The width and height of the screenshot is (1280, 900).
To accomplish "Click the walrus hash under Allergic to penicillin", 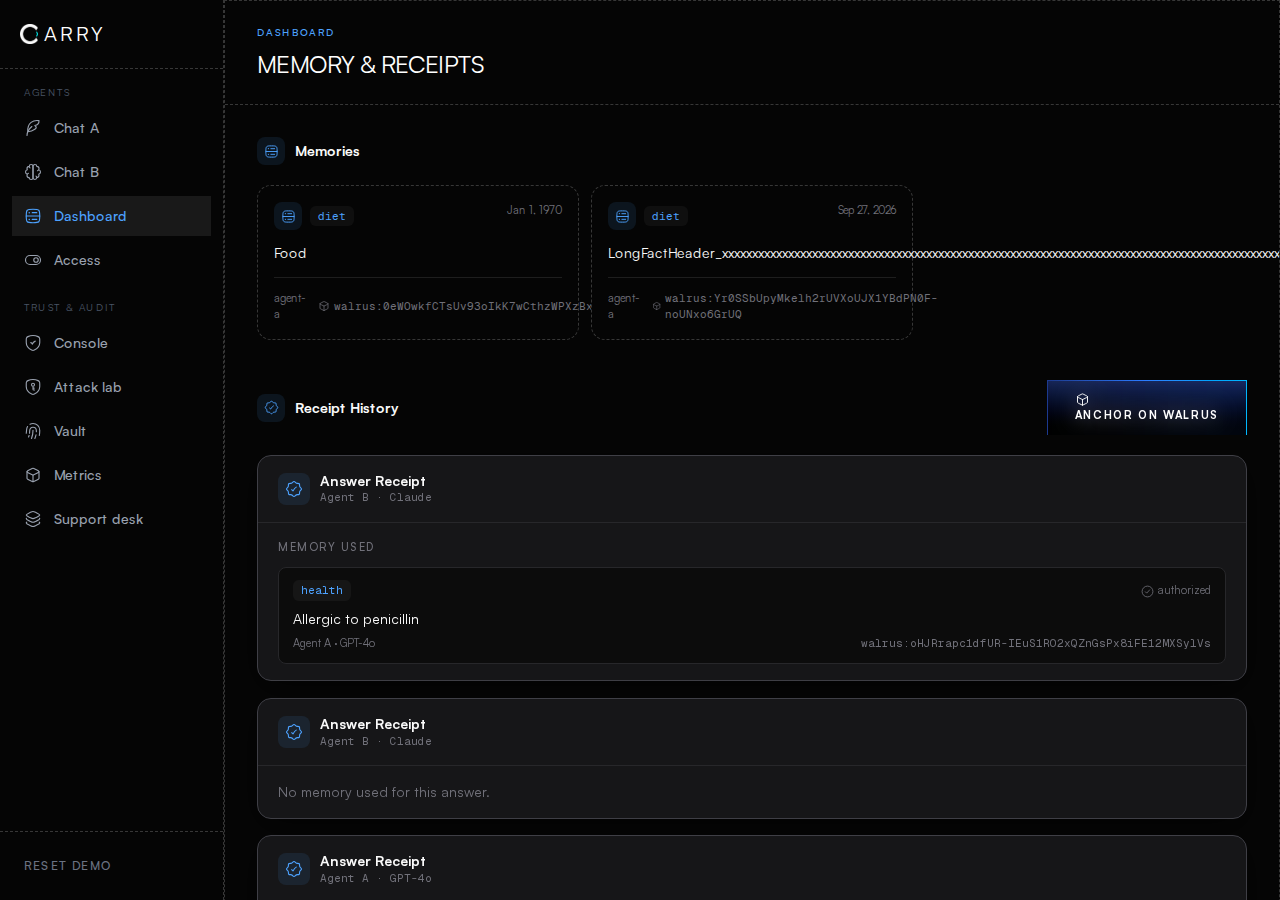I will click(1036, 643).
